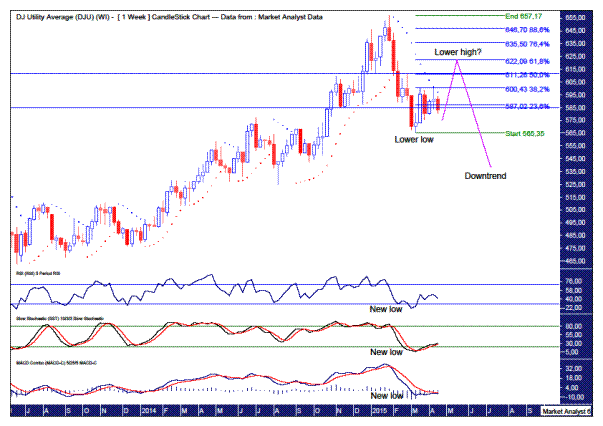This screenshot has height=426, width=603.
Task: Click the 76,00 value on RSI axis
Action: coord(573,281)
